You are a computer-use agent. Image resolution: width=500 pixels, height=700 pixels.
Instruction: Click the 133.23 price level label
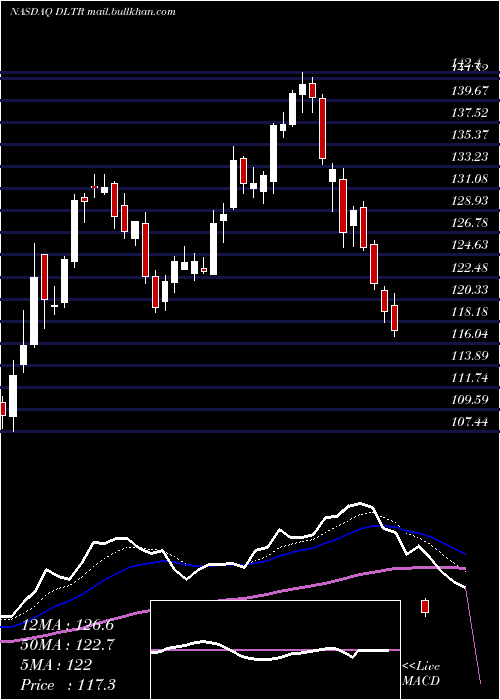pyautogui.click(x=468, y=157)
